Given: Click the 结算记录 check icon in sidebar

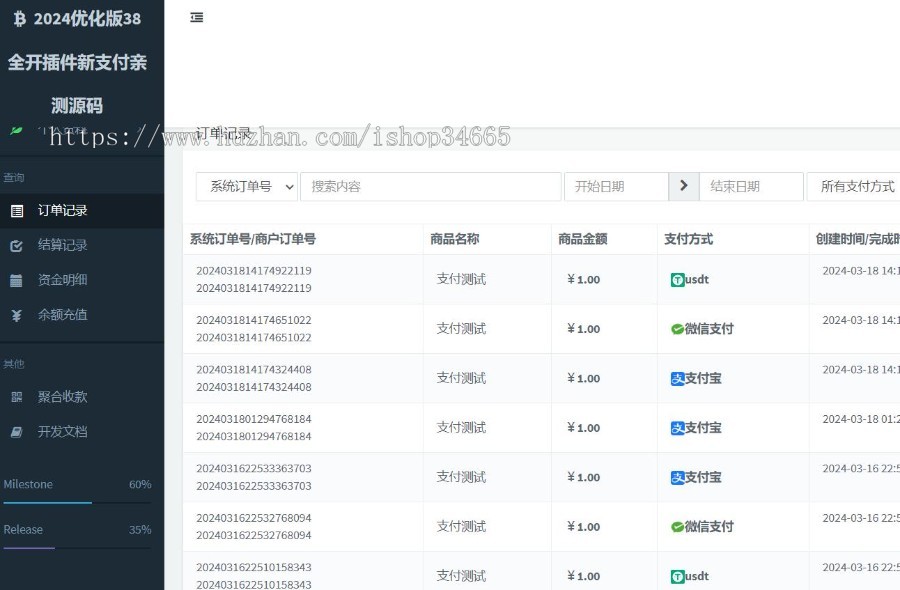Looking at the screenshot, I should (x=17, y=246).
